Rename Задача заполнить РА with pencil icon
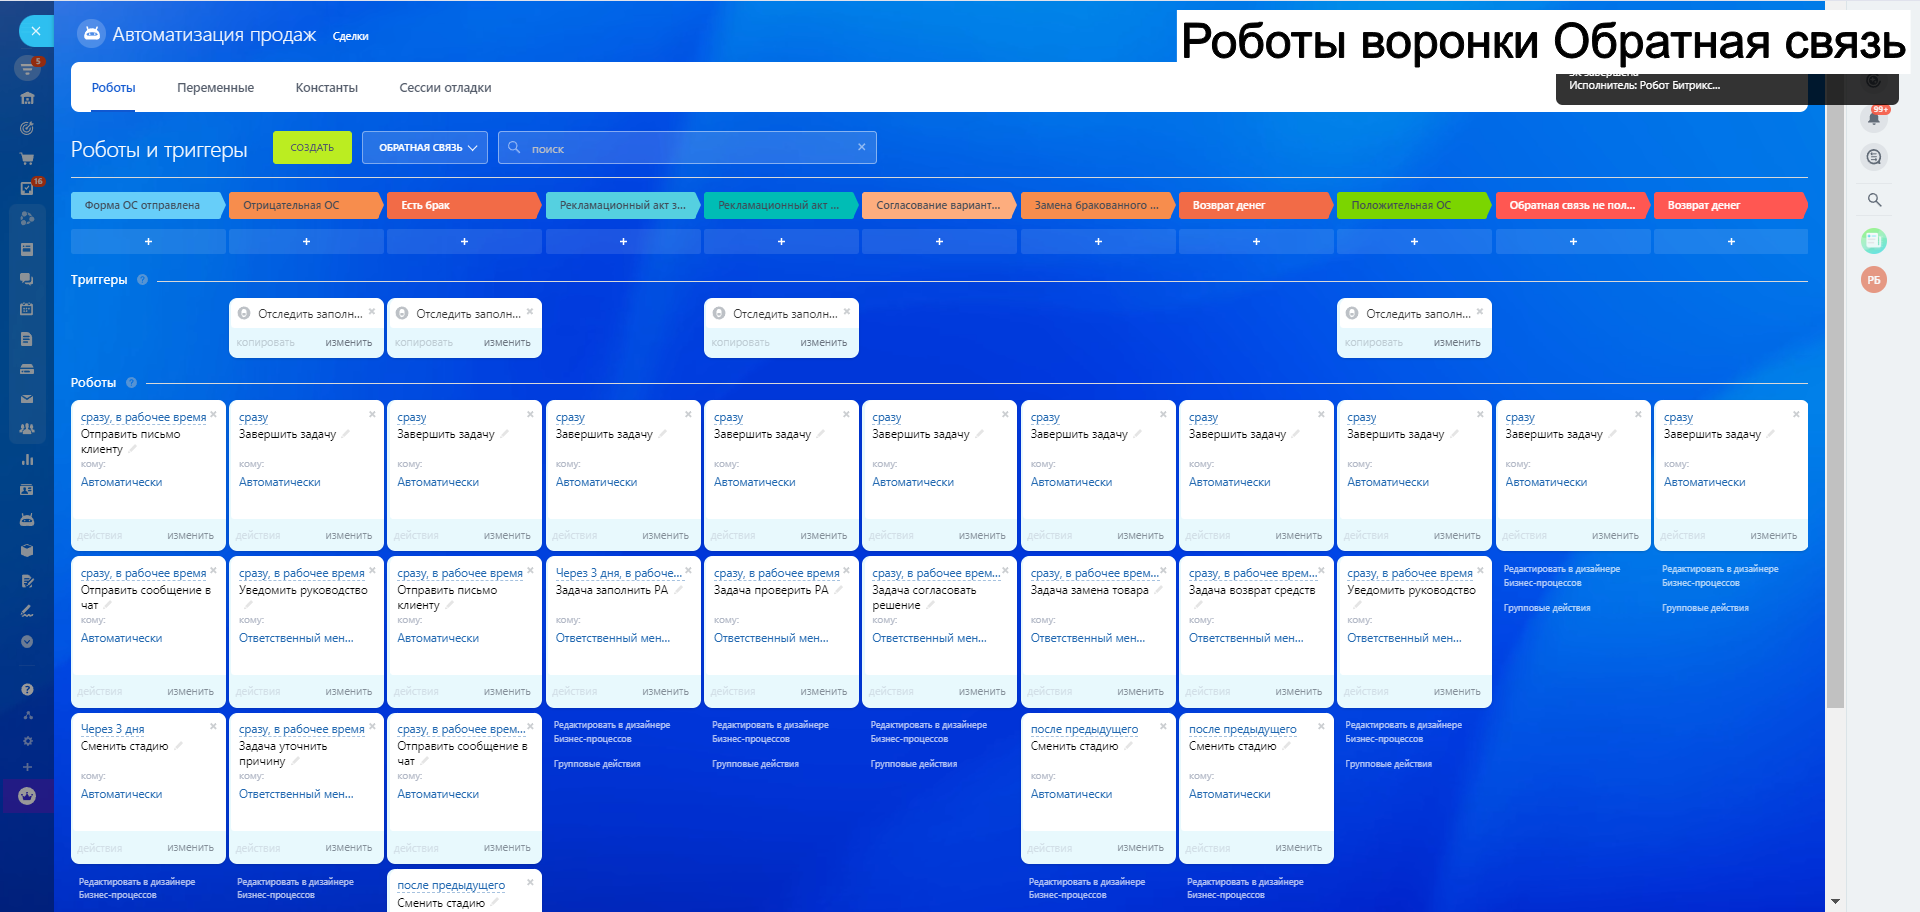This screenshot has height=912, width=1920. [679, 590]
